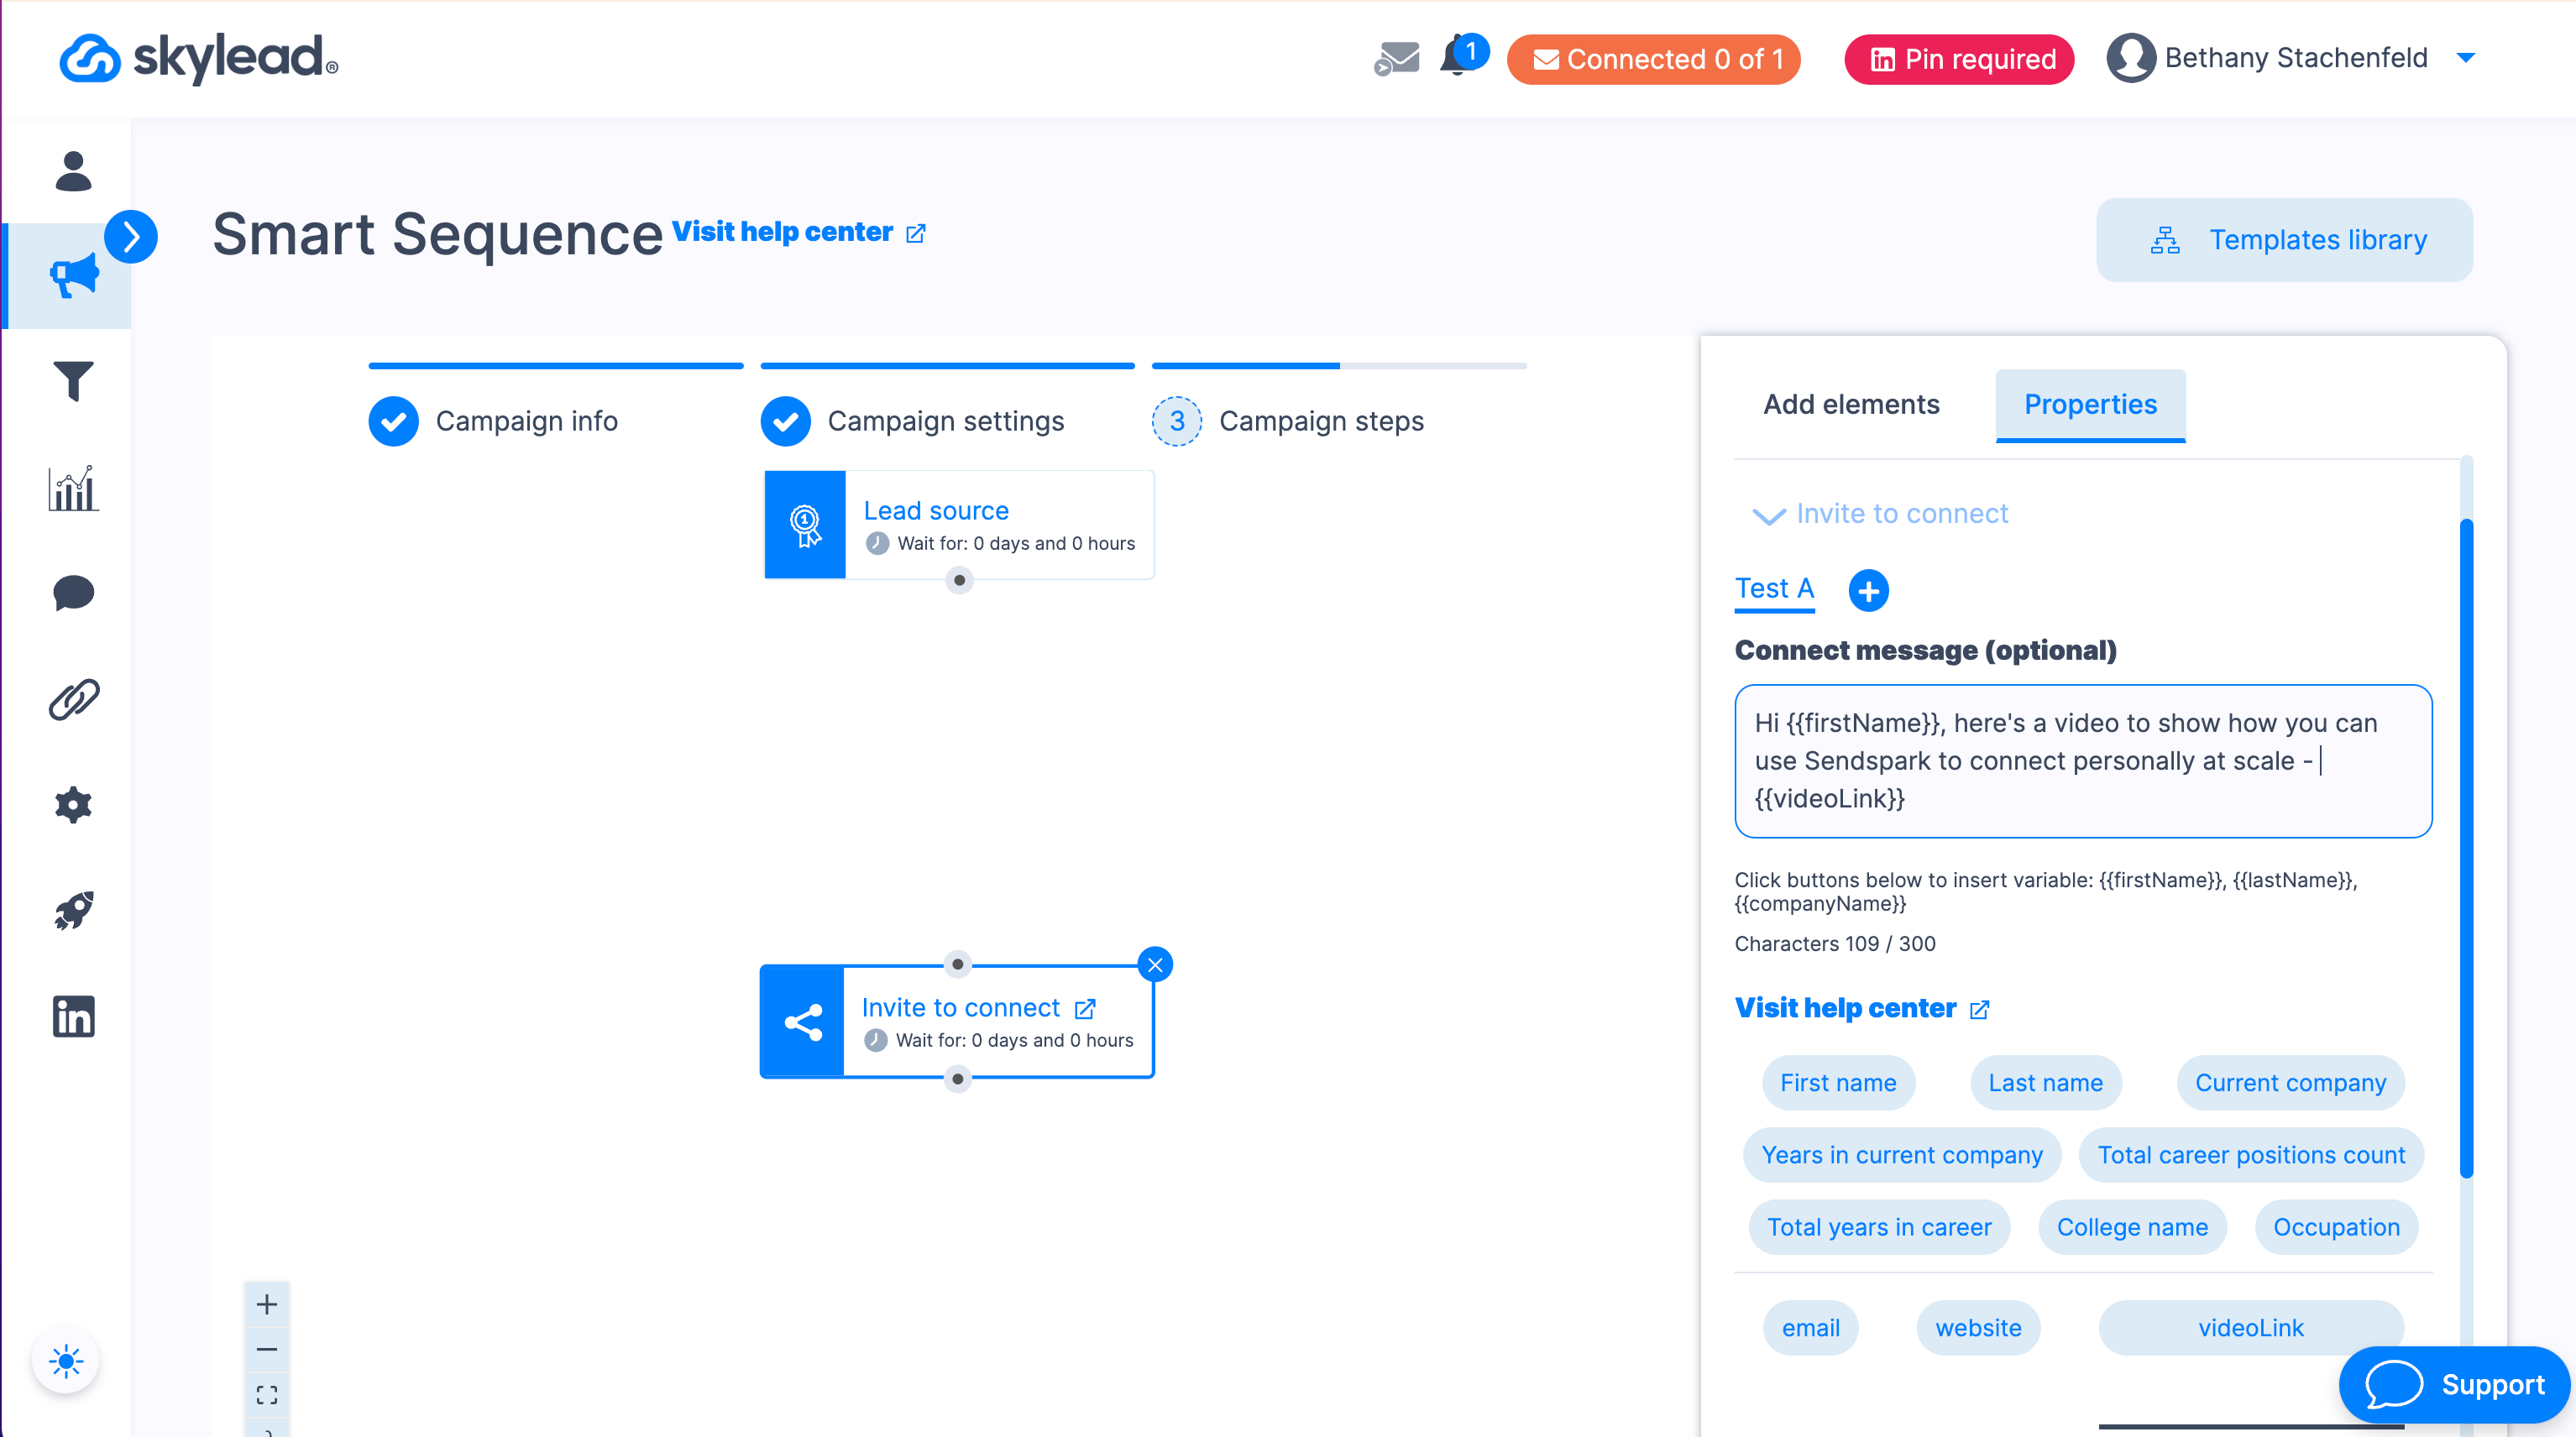Screen dimensions: 2576x1437
Task: Click the Properties panel vertical scrollbar
Action: (x=2466, y=848)
